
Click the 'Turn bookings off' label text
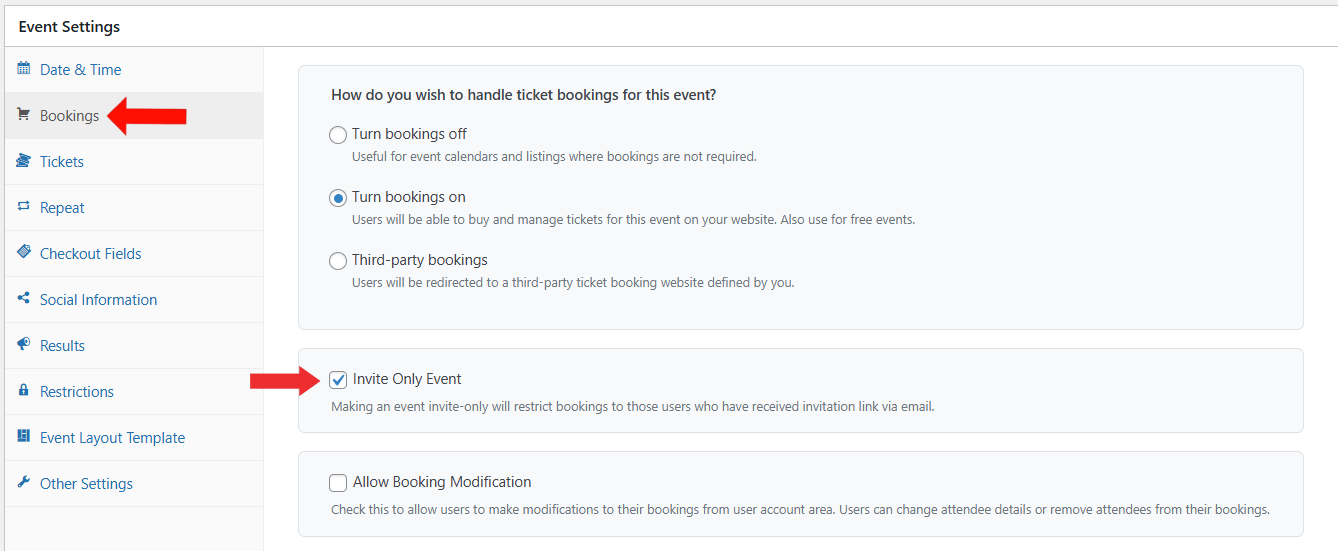[409, 134]
